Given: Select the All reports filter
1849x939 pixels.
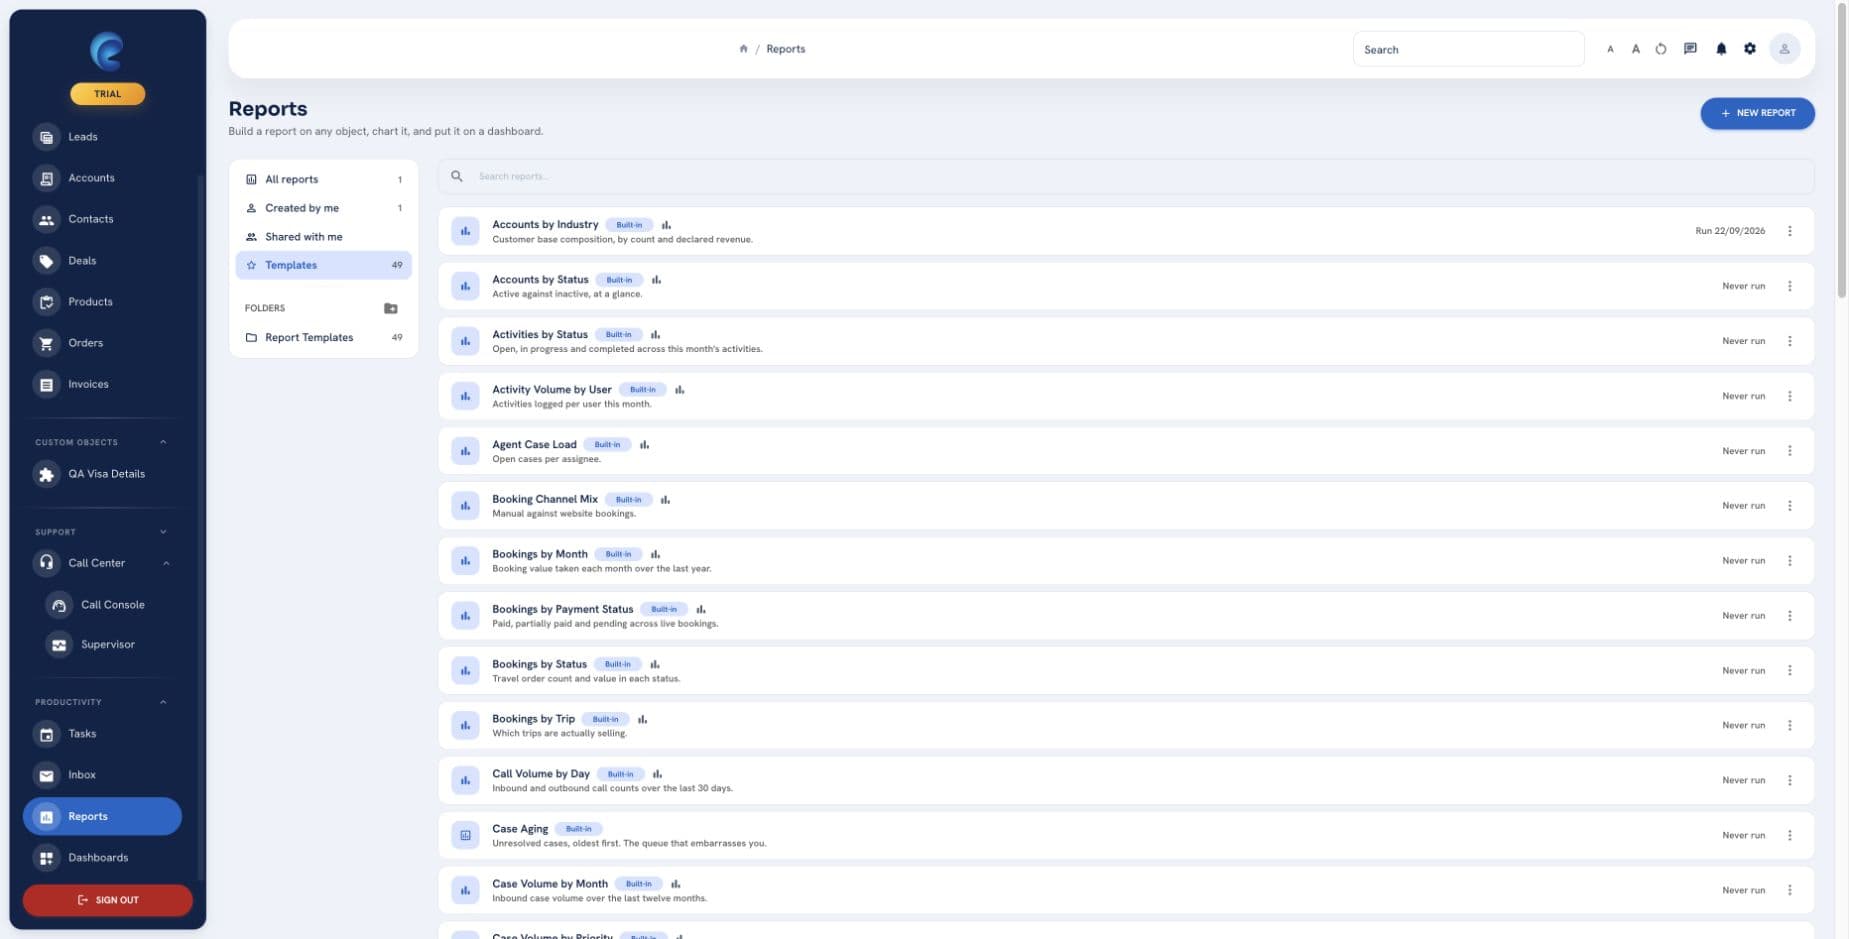Looking at the screenshot, I should 324,180.
